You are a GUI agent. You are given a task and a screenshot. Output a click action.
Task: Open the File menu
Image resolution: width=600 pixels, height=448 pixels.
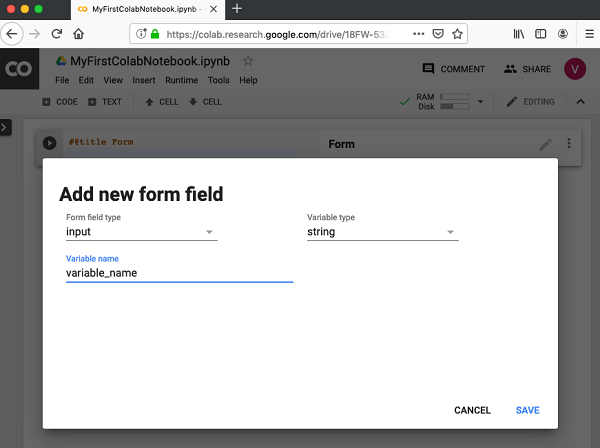(x=62, y=80)
